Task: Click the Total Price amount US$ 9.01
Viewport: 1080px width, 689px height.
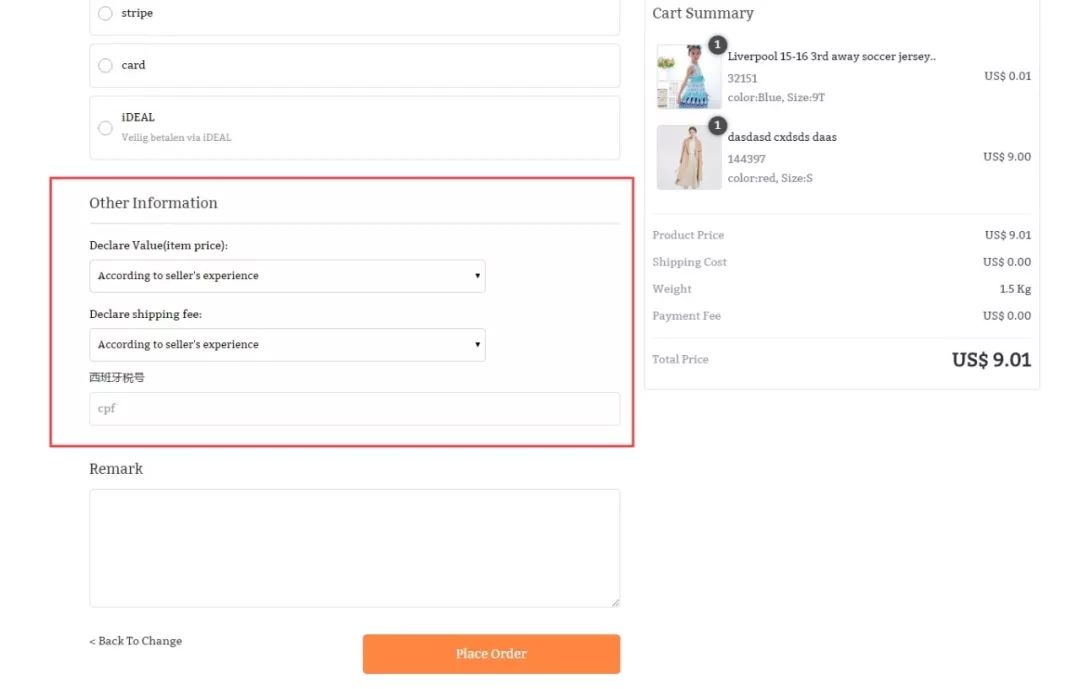Action: coord(990,360)
